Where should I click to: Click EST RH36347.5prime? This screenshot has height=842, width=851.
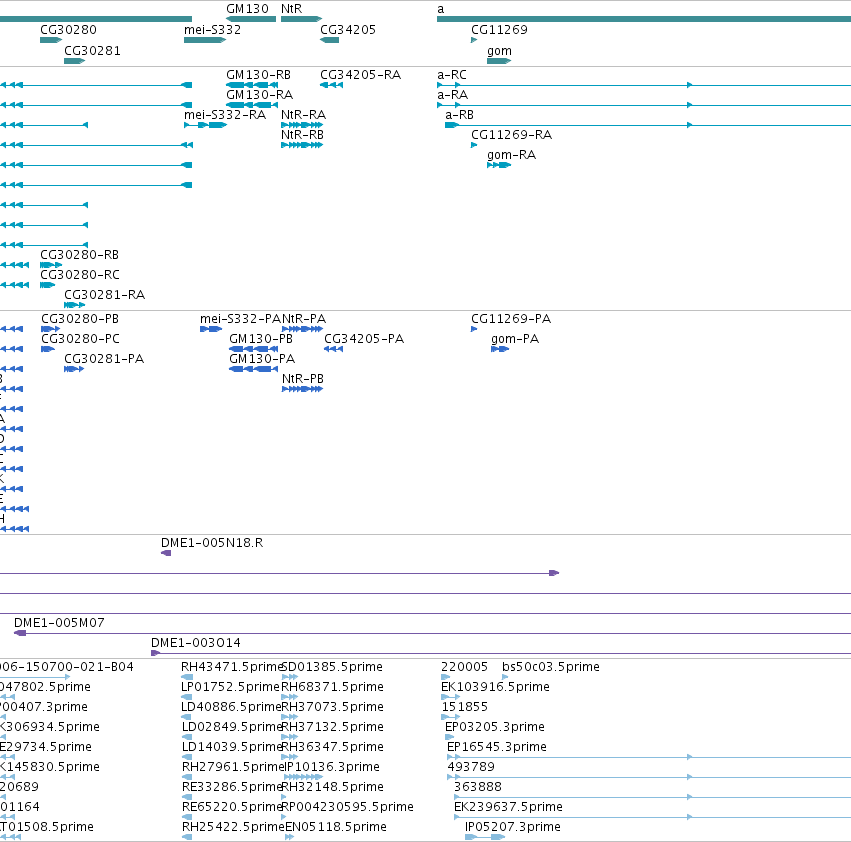[289, 757]
